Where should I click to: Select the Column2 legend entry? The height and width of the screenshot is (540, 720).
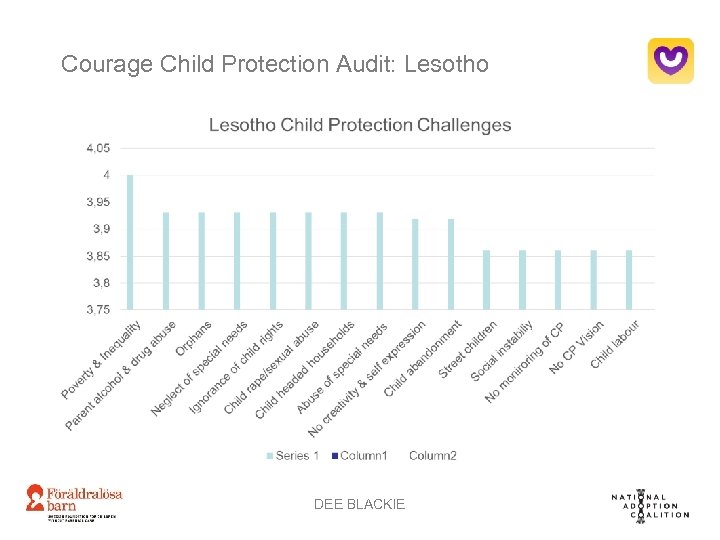[432, 456]
